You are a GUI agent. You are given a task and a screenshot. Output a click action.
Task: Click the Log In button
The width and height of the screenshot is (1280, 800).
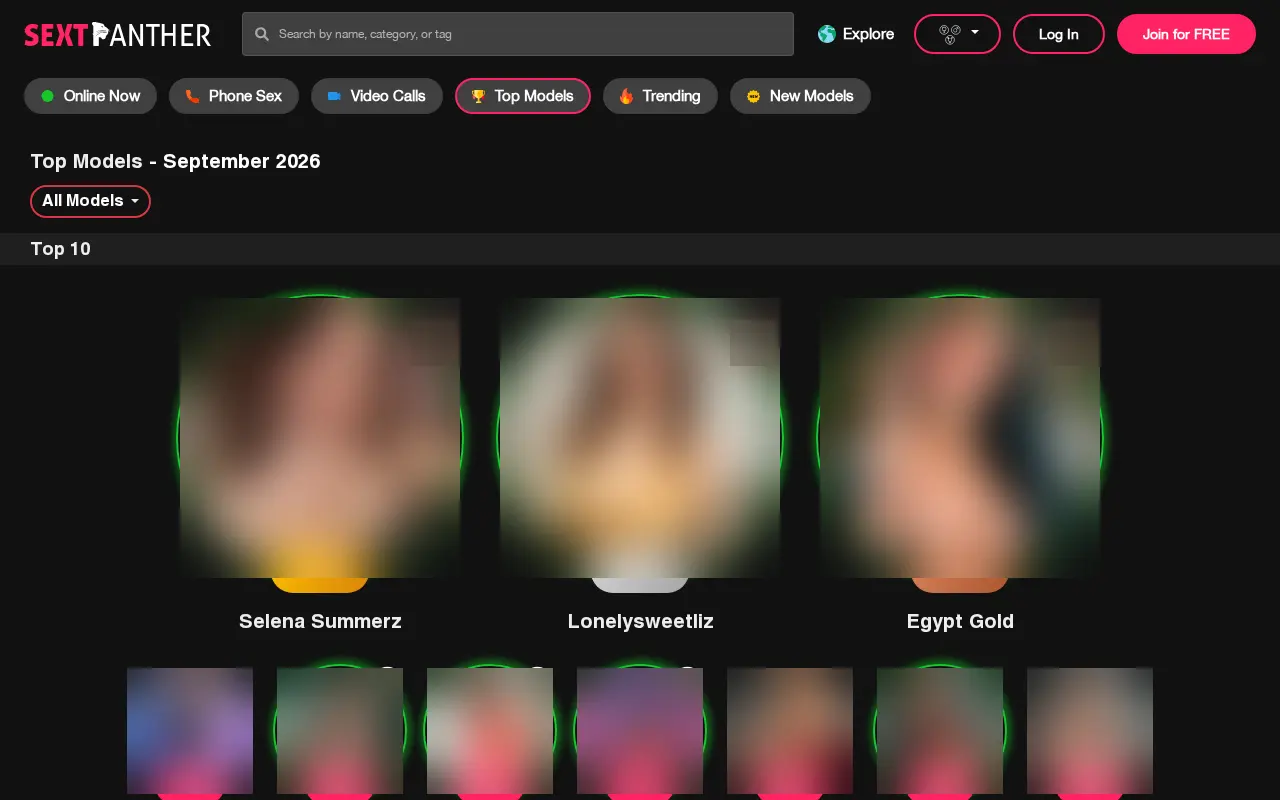tap(1058, 34)
